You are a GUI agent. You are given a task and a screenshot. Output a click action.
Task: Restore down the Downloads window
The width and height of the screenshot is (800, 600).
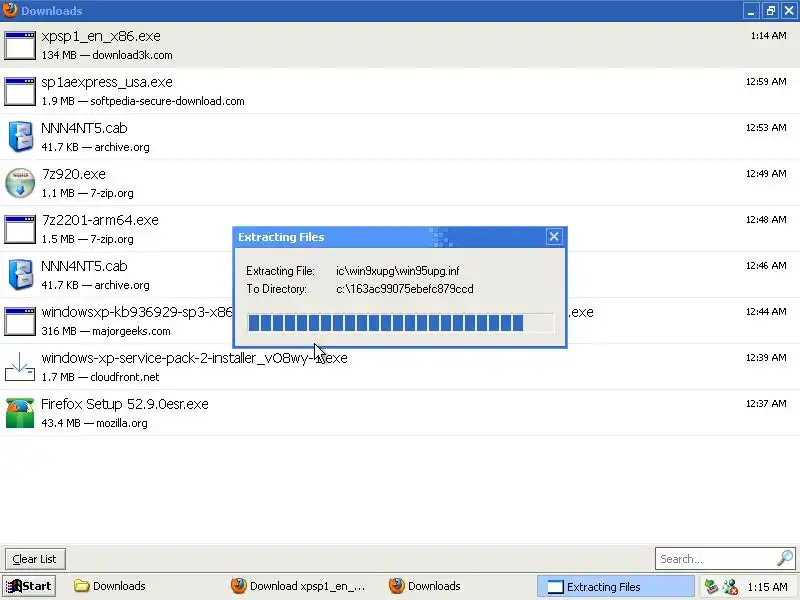770,10
